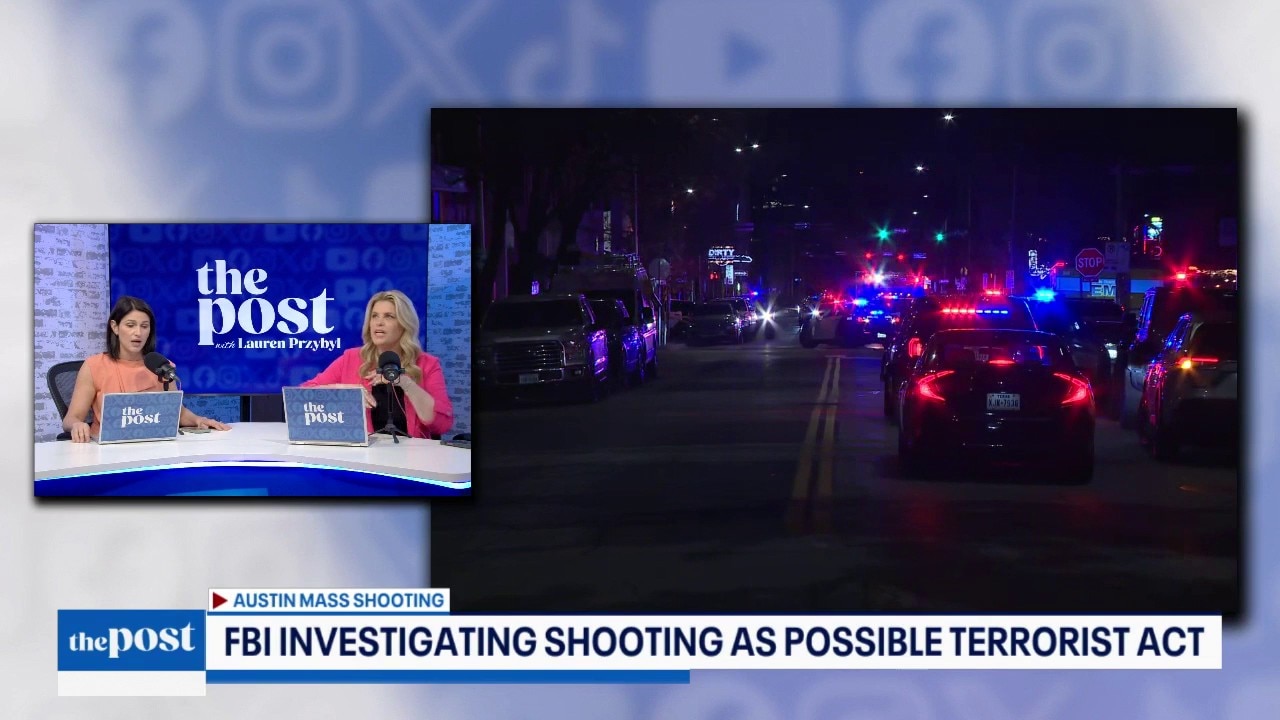Image resolution: width=1280 pixels, height=720 pixels.
Task: Click the microphone in front of the left host
Action: [159, 366]
